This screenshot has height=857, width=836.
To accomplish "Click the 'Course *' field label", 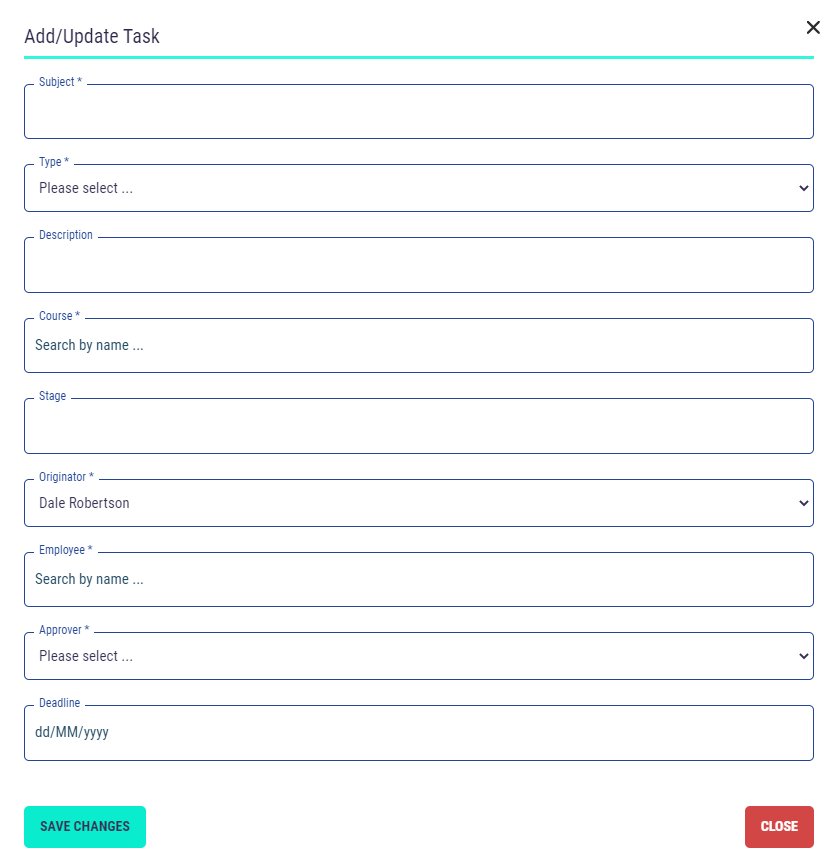I will pyautogui.click(x=59, y=316).
